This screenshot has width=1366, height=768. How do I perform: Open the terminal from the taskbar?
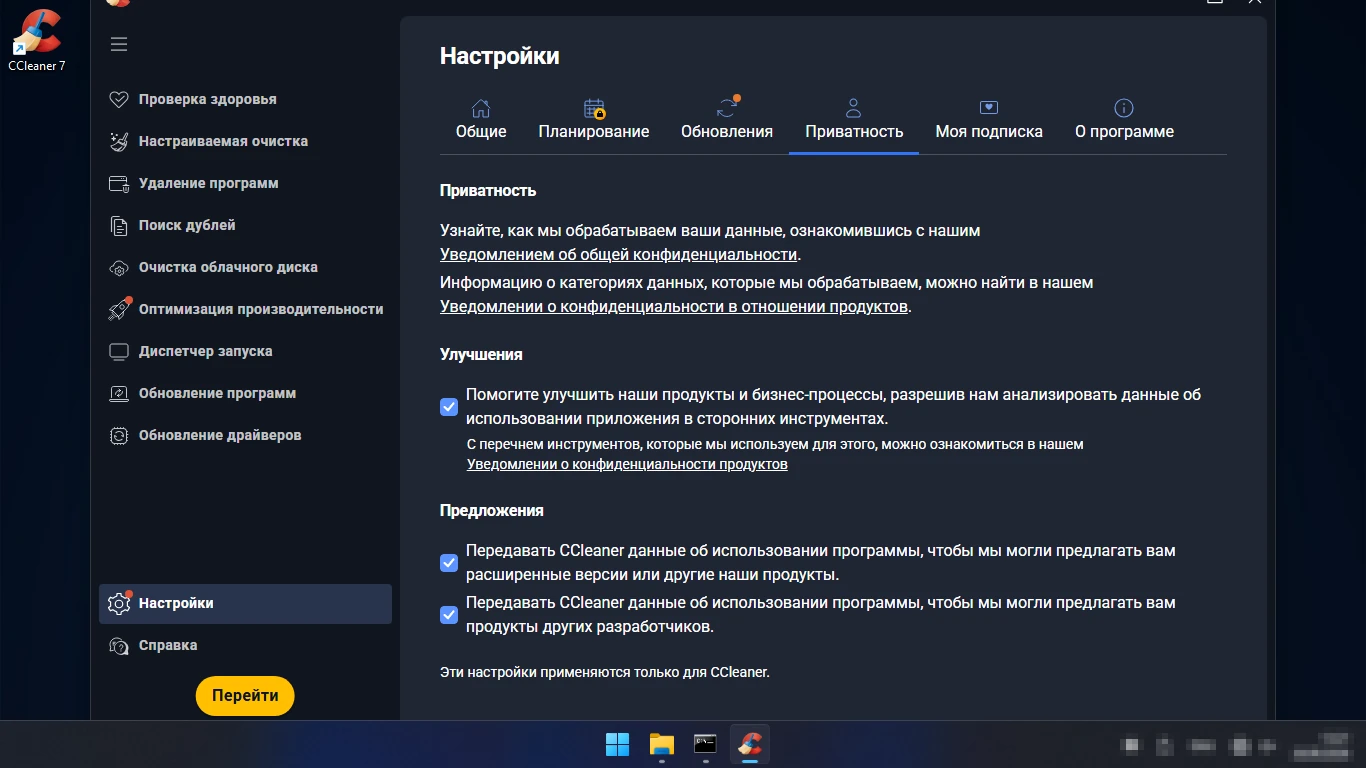coord(706,744)
